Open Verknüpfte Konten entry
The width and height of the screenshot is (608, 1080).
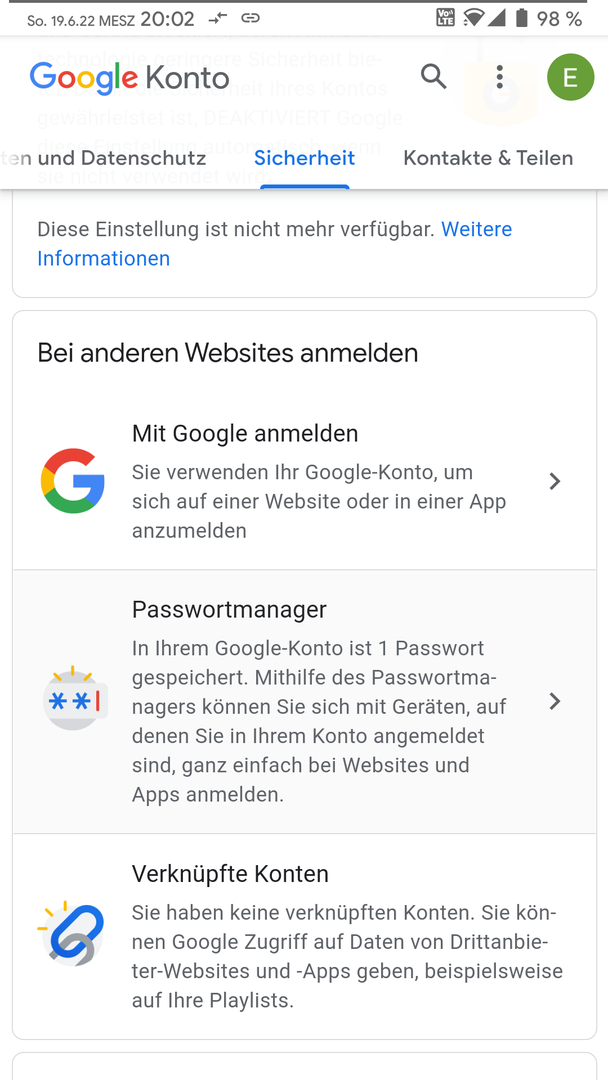[304, 935]
